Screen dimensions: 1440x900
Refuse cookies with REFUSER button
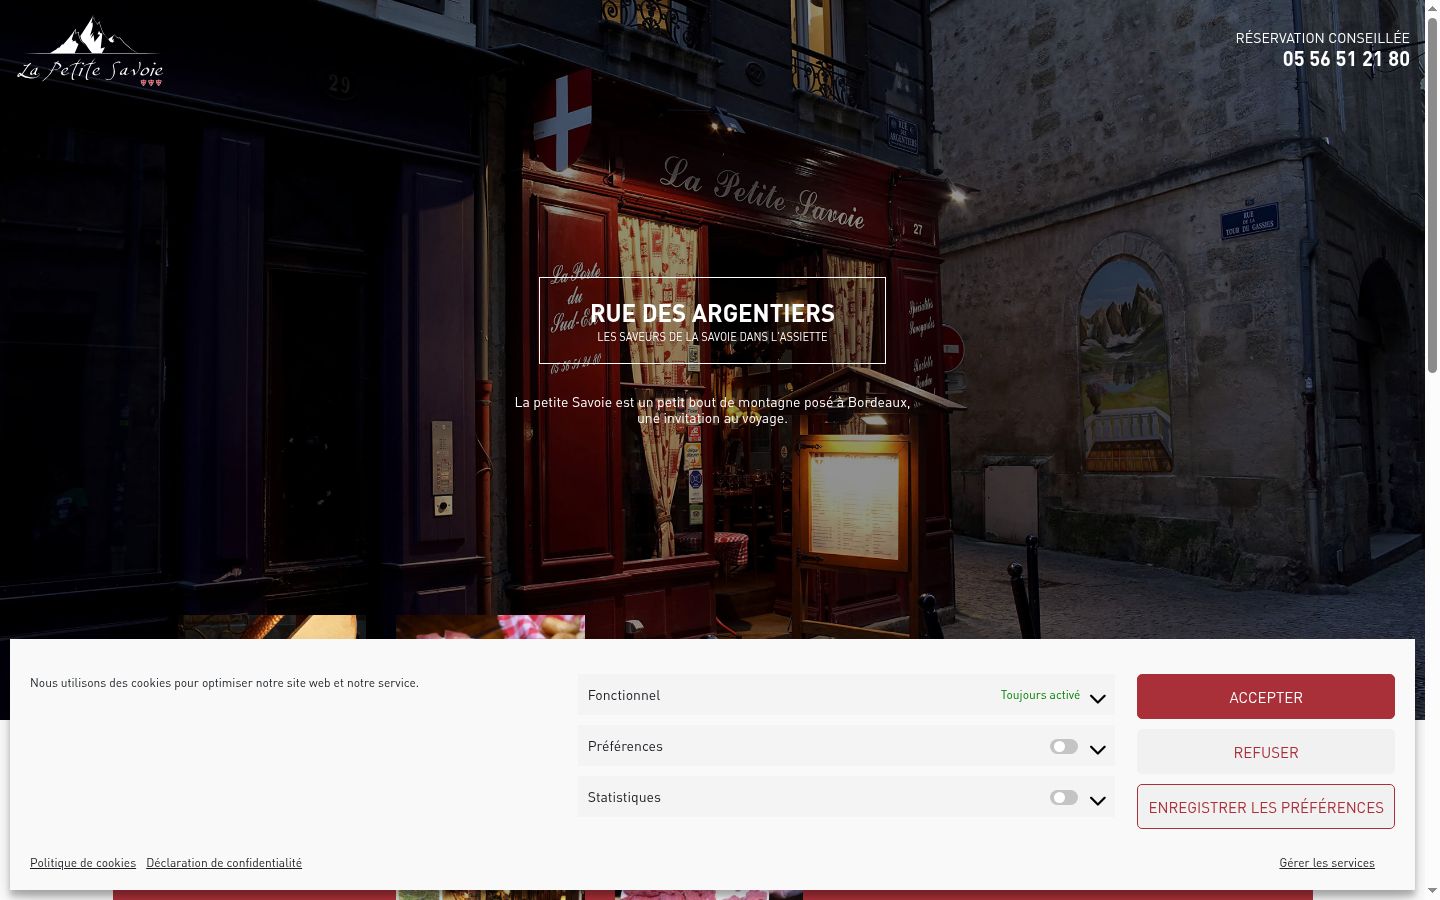[x=1266, y=752]
